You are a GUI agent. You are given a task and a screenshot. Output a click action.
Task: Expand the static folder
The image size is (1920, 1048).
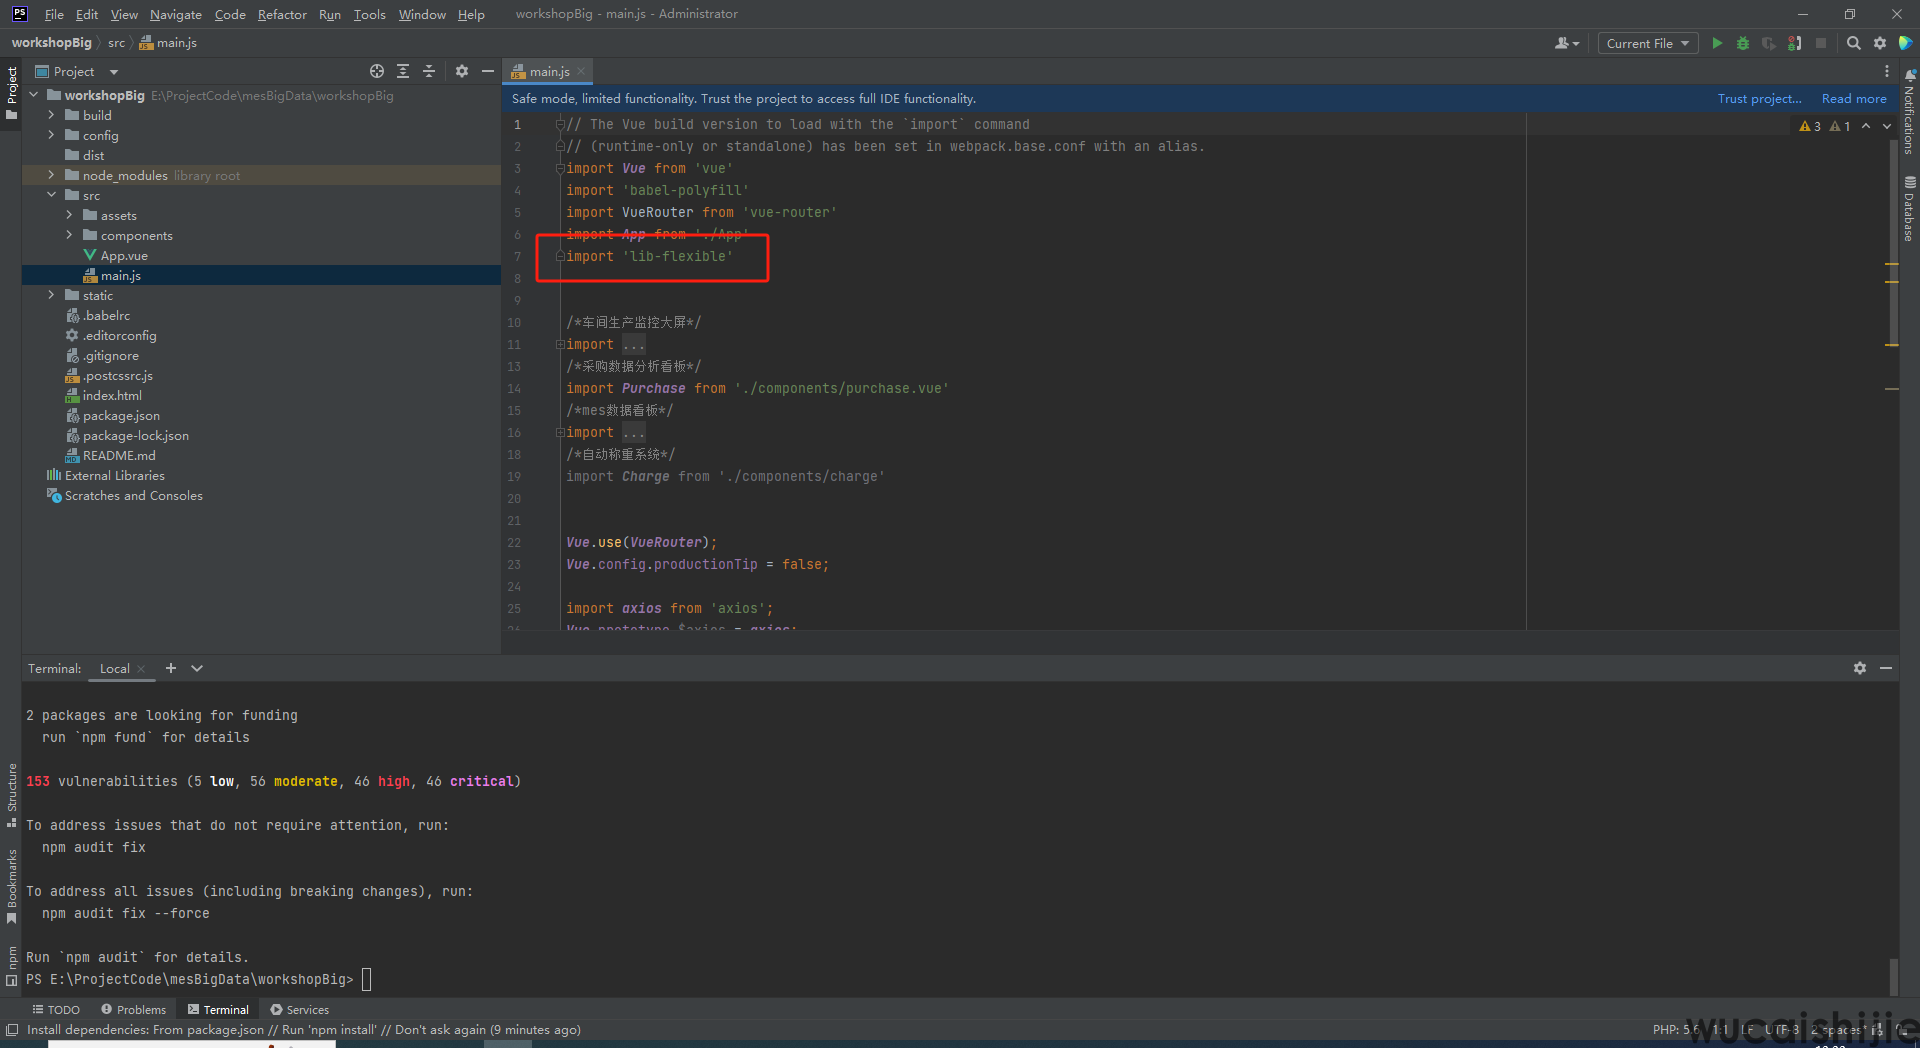pyautogui.click(x=51, y=295)
